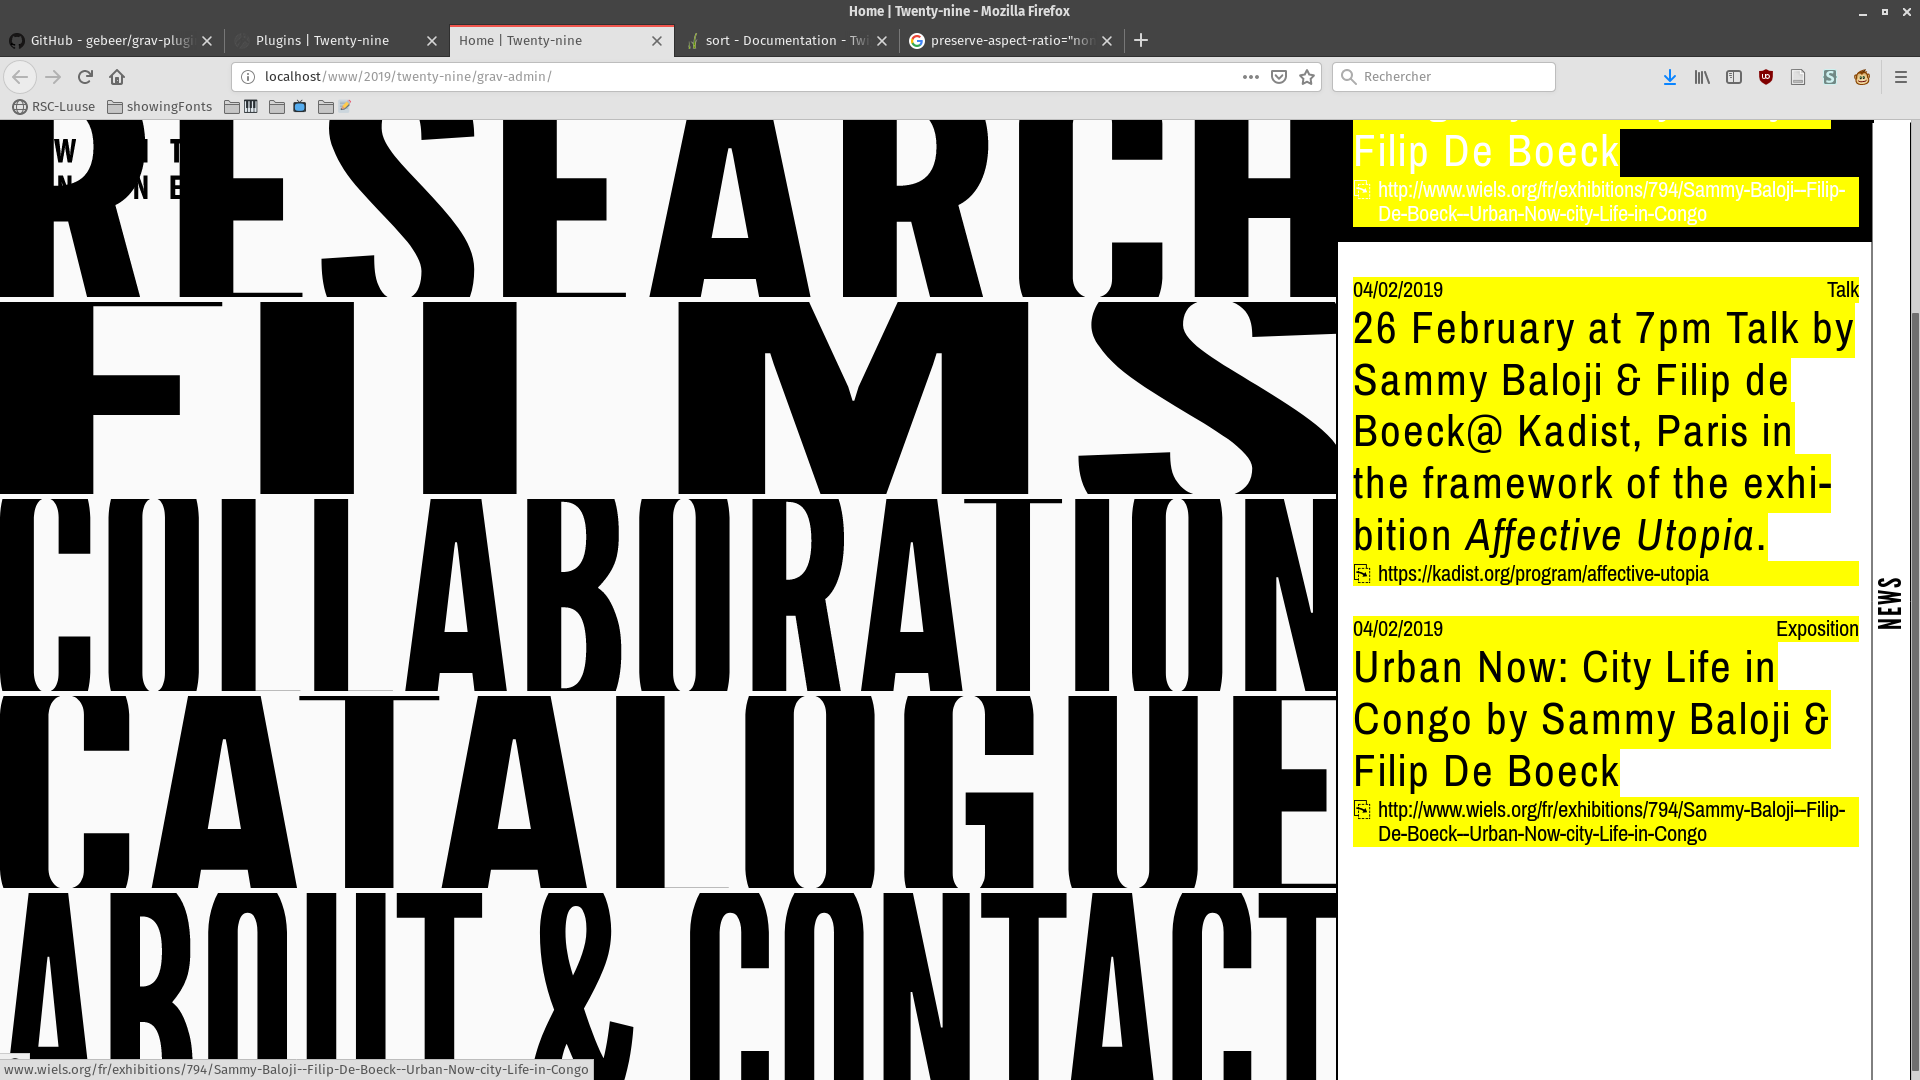Switch to the Plugins | Twenty-nine tab
Image resolution: width=1920 pixels, height=1080 pixels.
point(322,41)
